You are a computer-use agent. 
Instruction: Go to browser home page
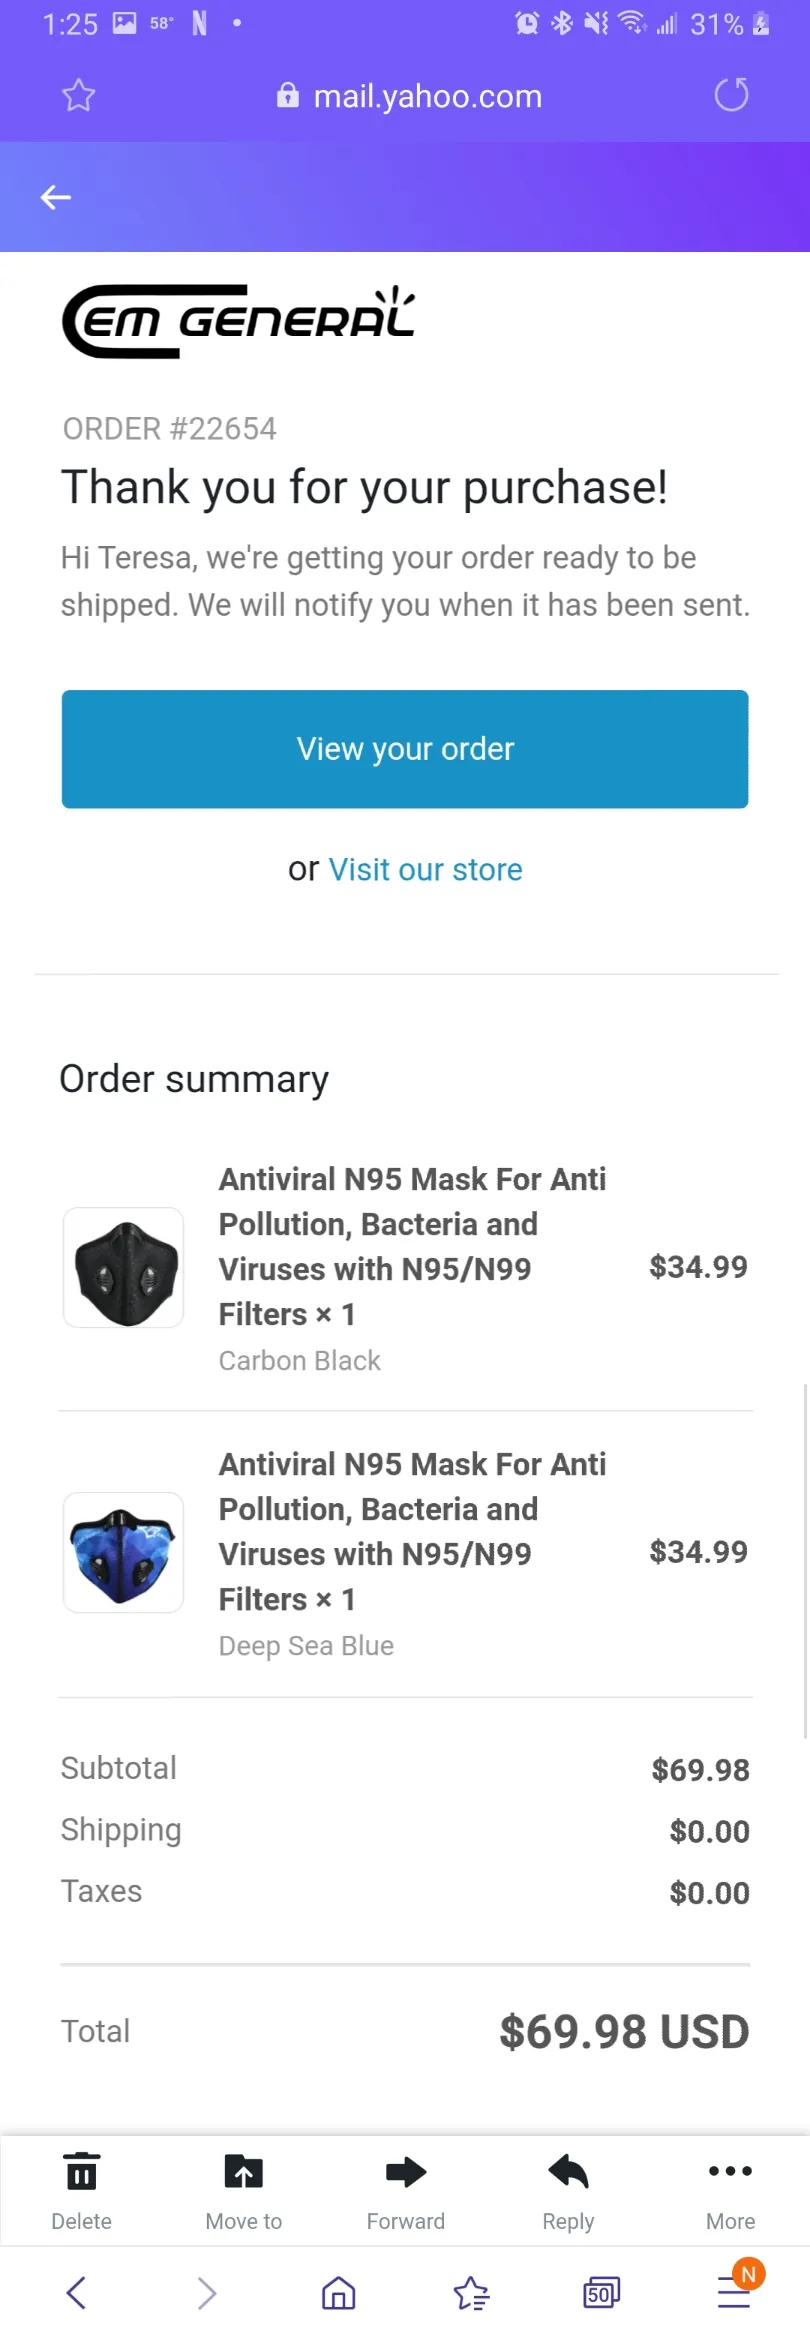338,2293
